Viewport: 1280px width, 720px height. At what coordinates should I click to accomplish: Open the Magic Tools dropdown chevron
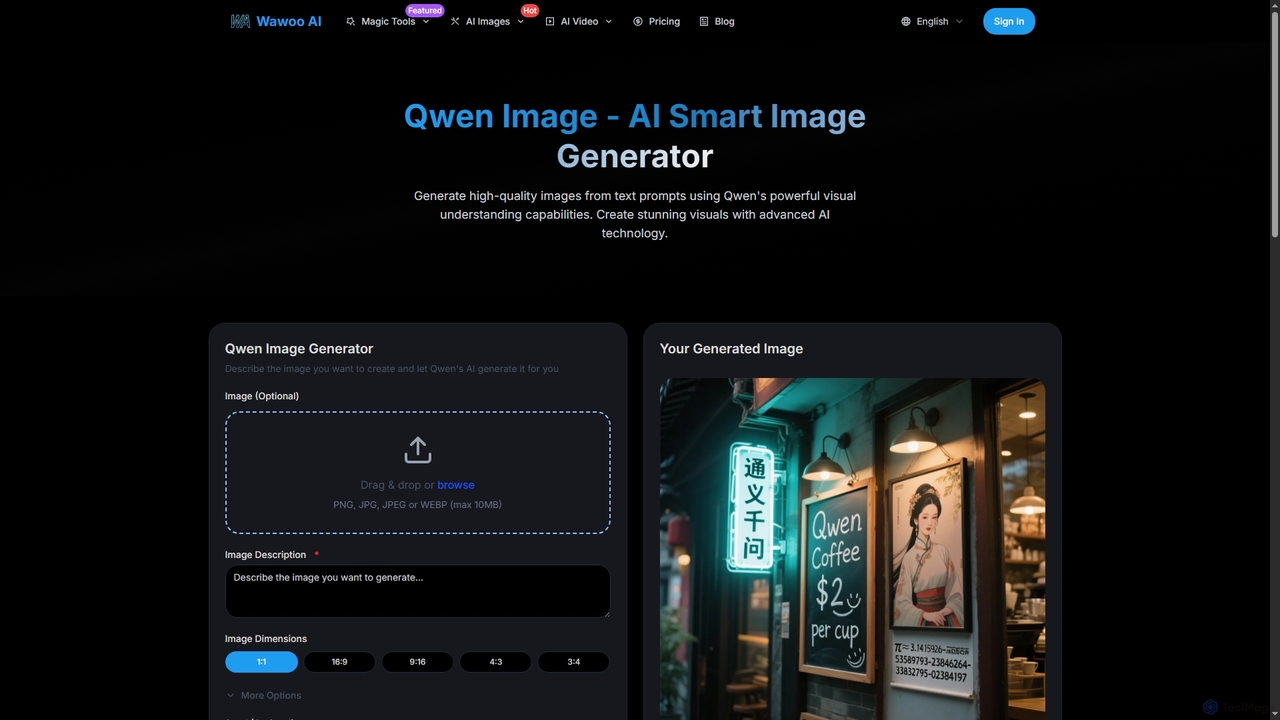(426, 21)
